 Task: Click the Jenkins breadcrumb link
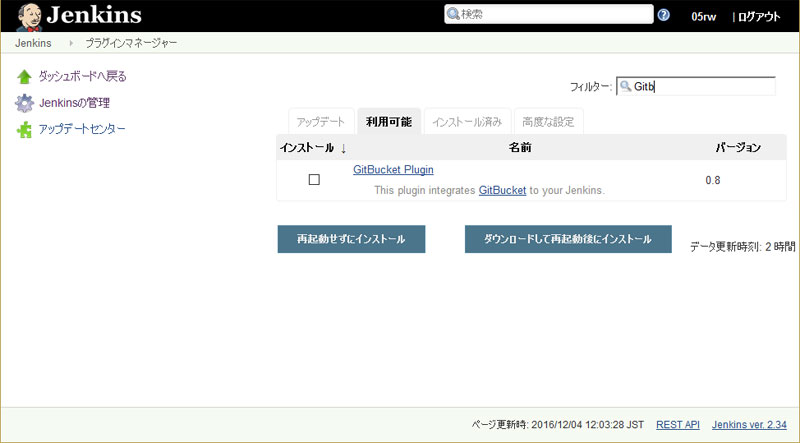(33, 43)
